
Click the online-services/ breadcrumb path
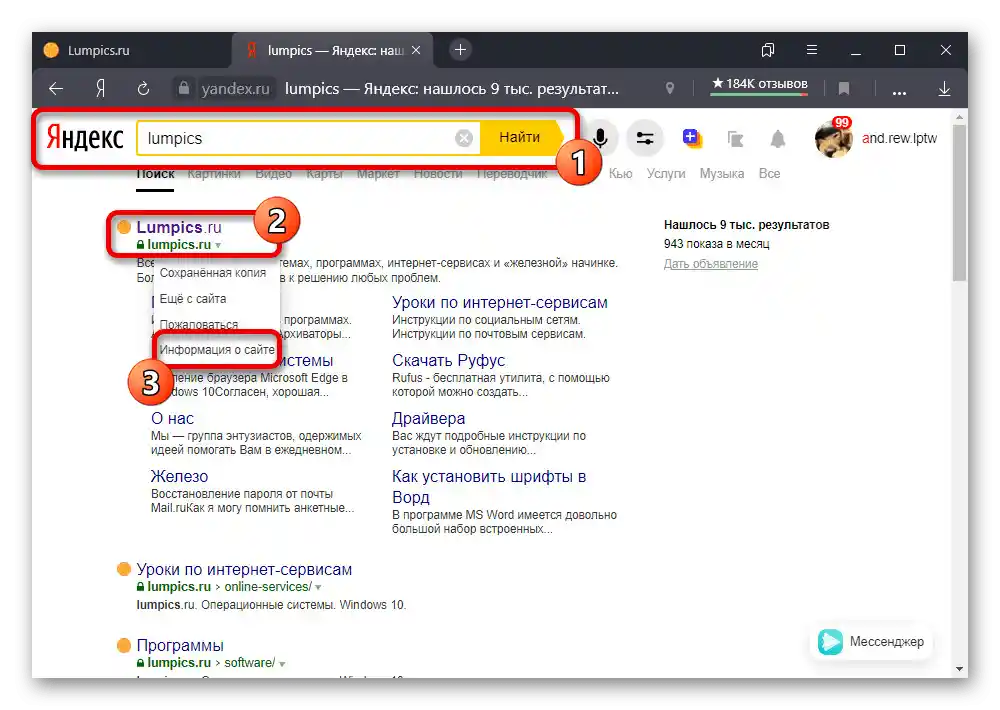pos(268,587)
